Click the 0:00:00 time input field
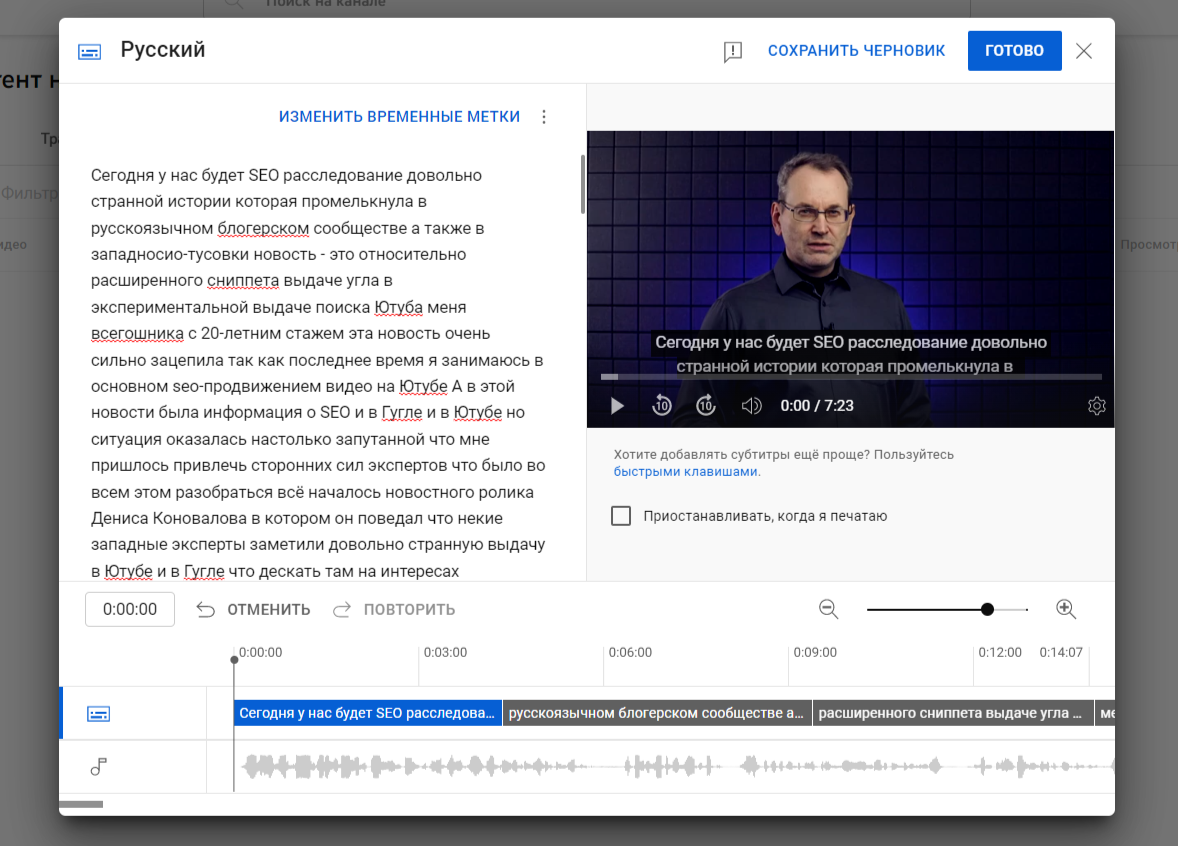This screenshot has width=1178, height=846. click(x=129, y=608)
